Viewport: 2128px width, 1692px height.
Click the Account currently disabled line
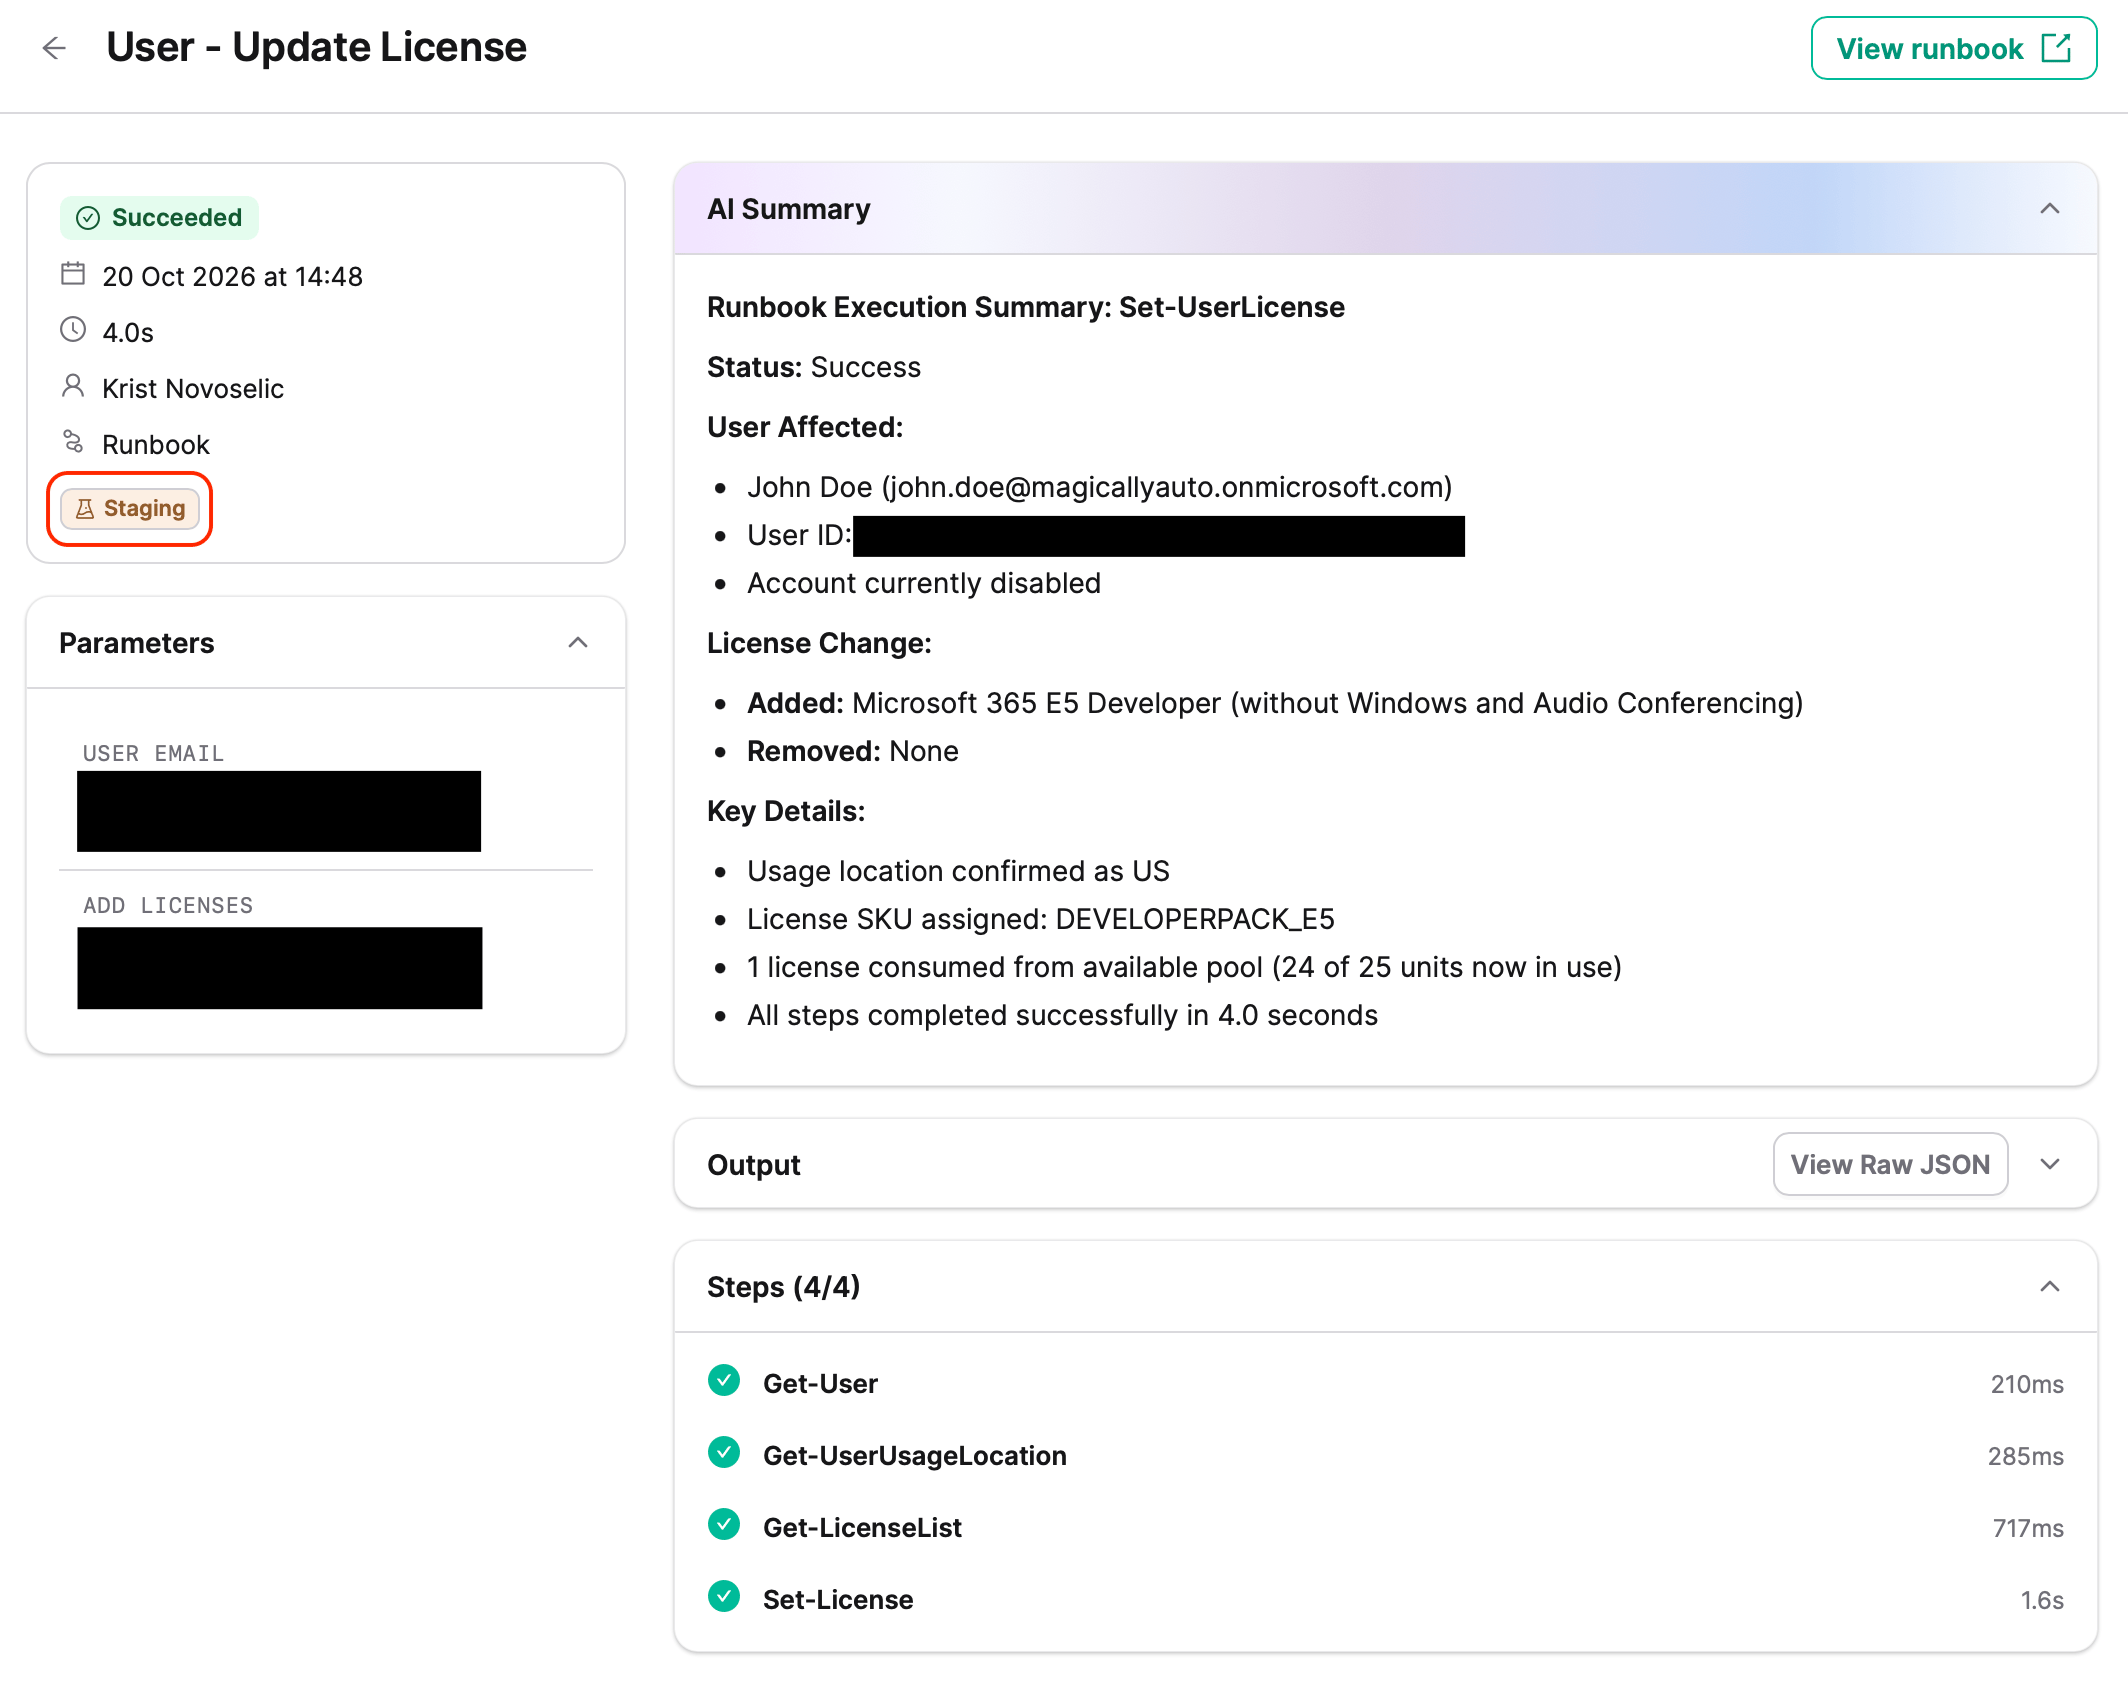tap(924, 583)
